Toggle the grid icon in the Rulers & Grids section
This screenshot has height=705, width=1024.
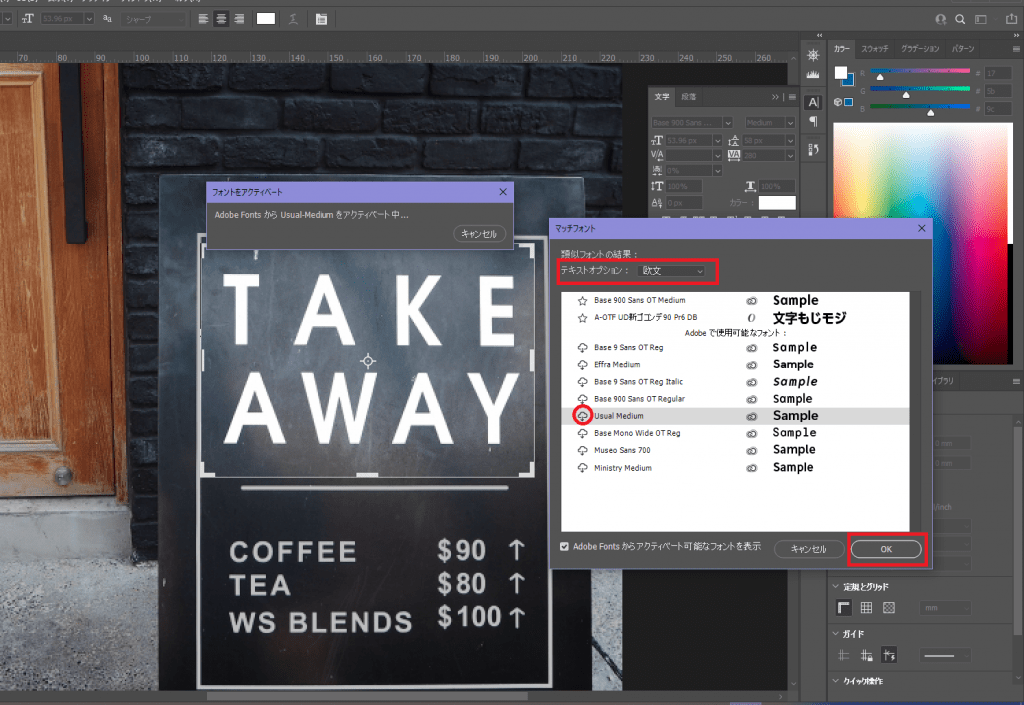click(866, 608)
